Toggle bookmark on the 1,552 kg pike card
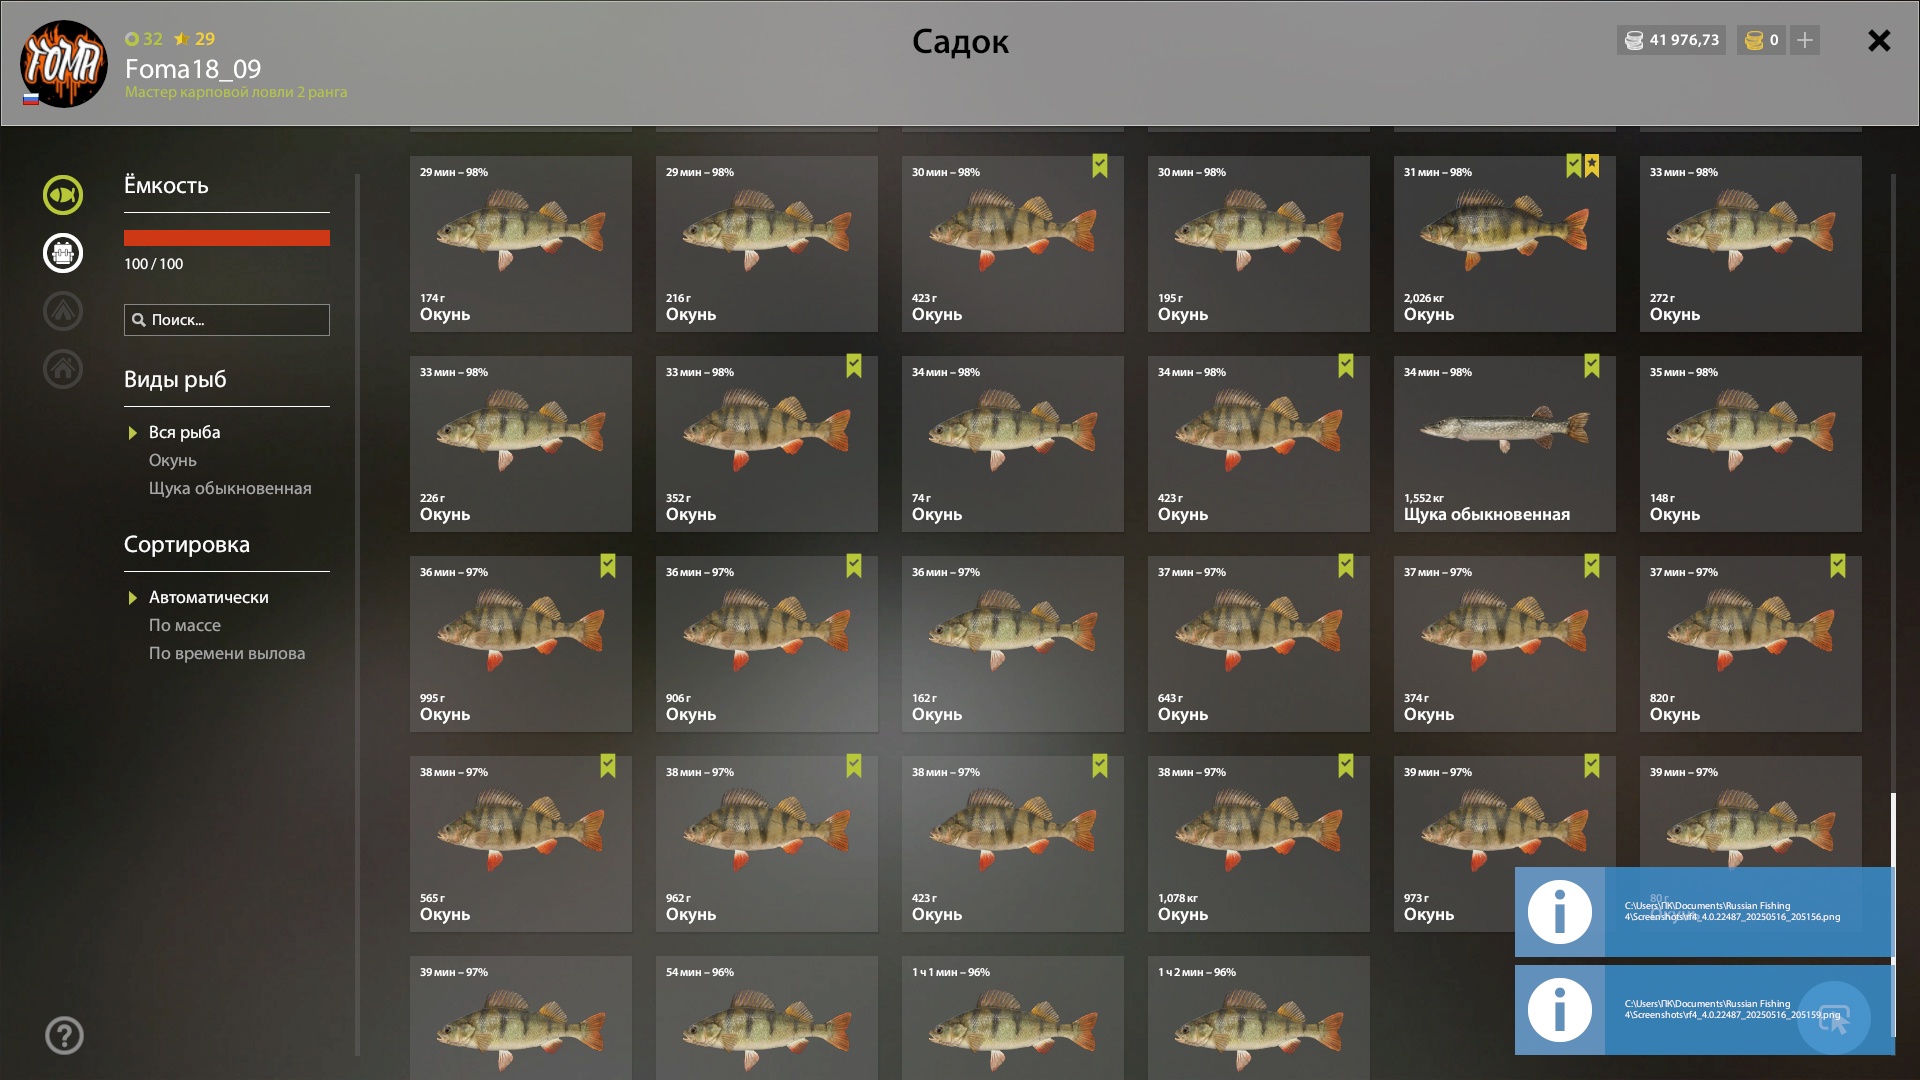Viewport: 1920px width, 1080px height. click(x=1592, y=366)
